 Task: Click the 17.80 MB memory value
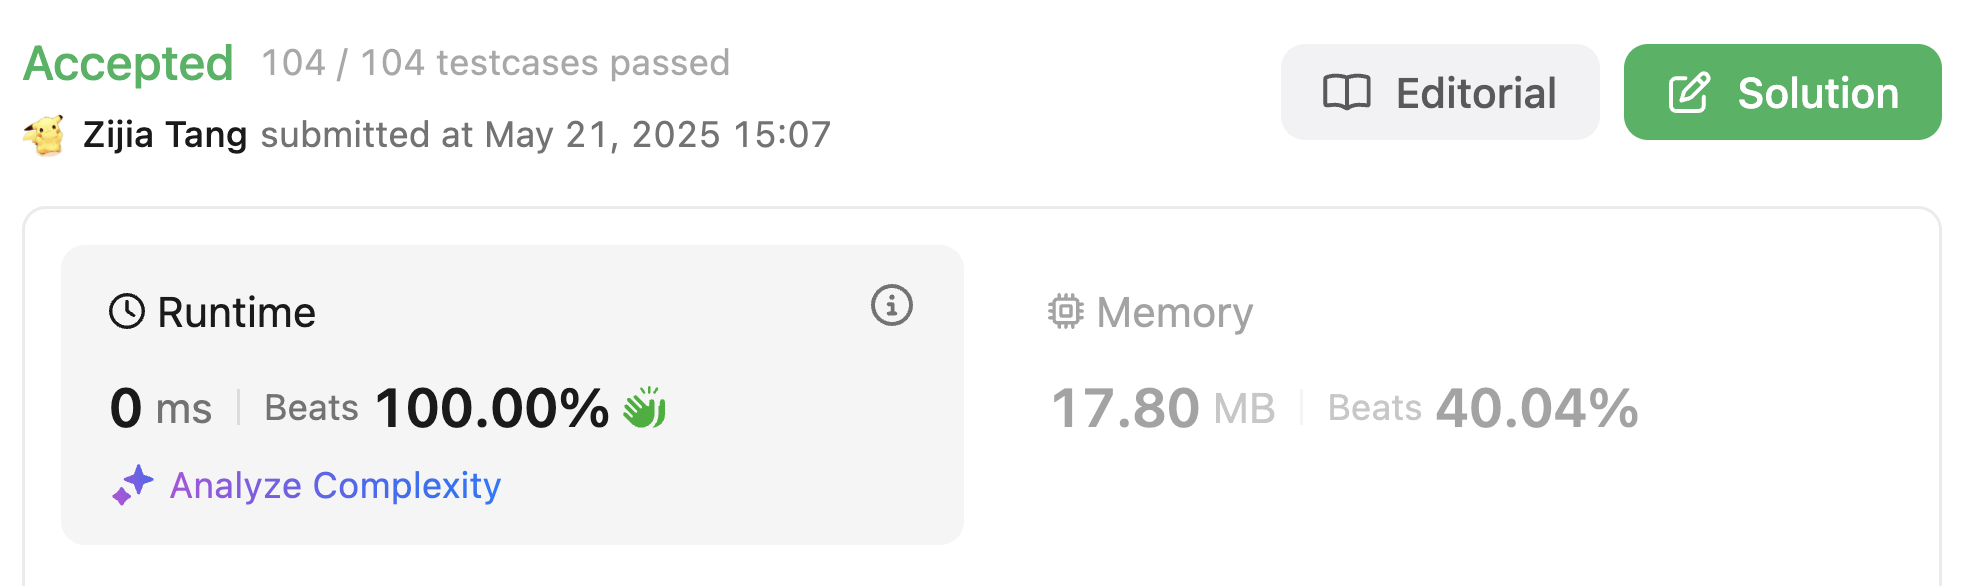point(1162,408)
